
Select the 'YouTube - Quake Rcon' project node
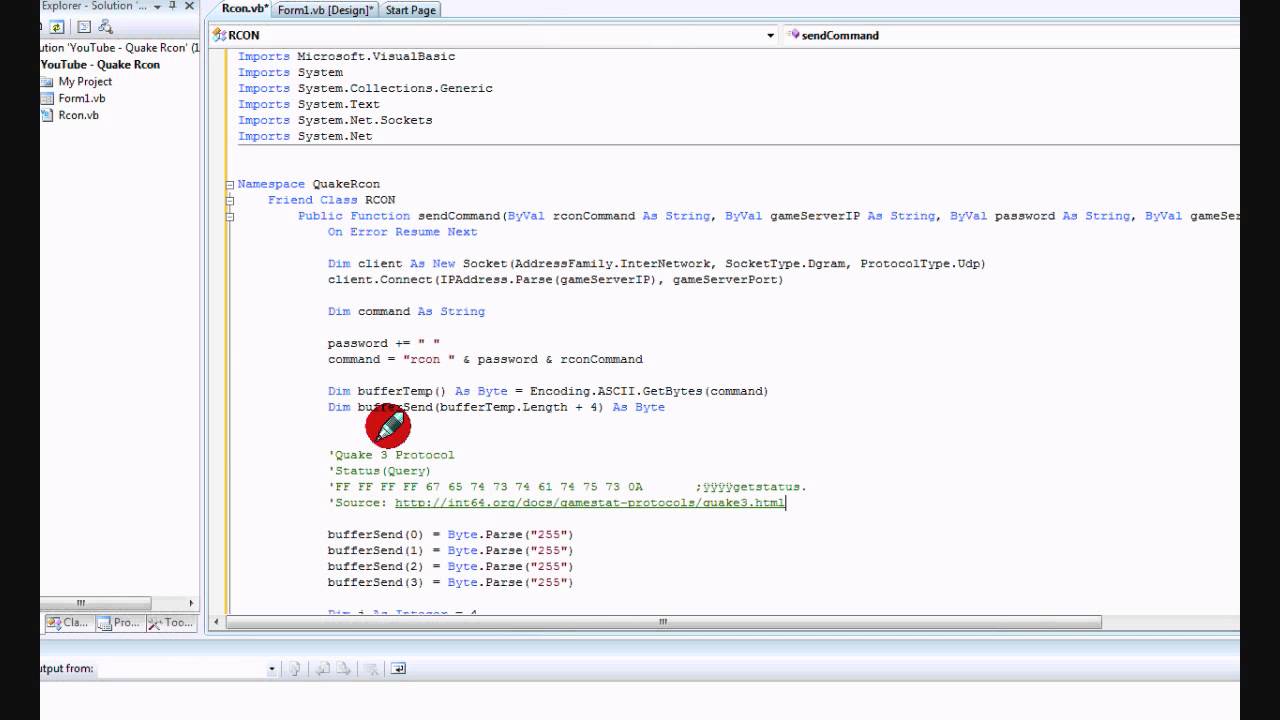(100, 65)
